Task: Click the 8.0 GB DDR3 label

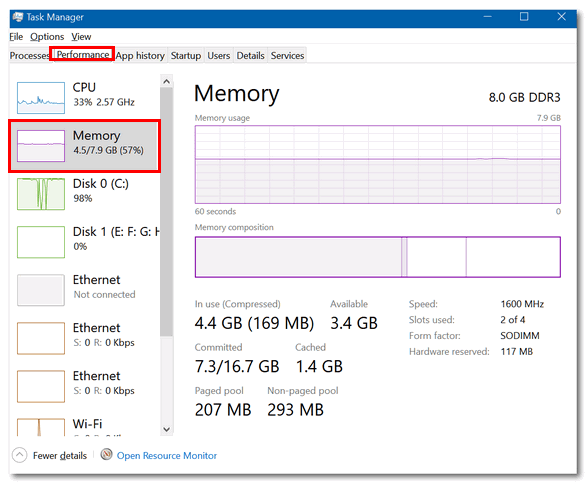Action: click(x=524, y=98)
